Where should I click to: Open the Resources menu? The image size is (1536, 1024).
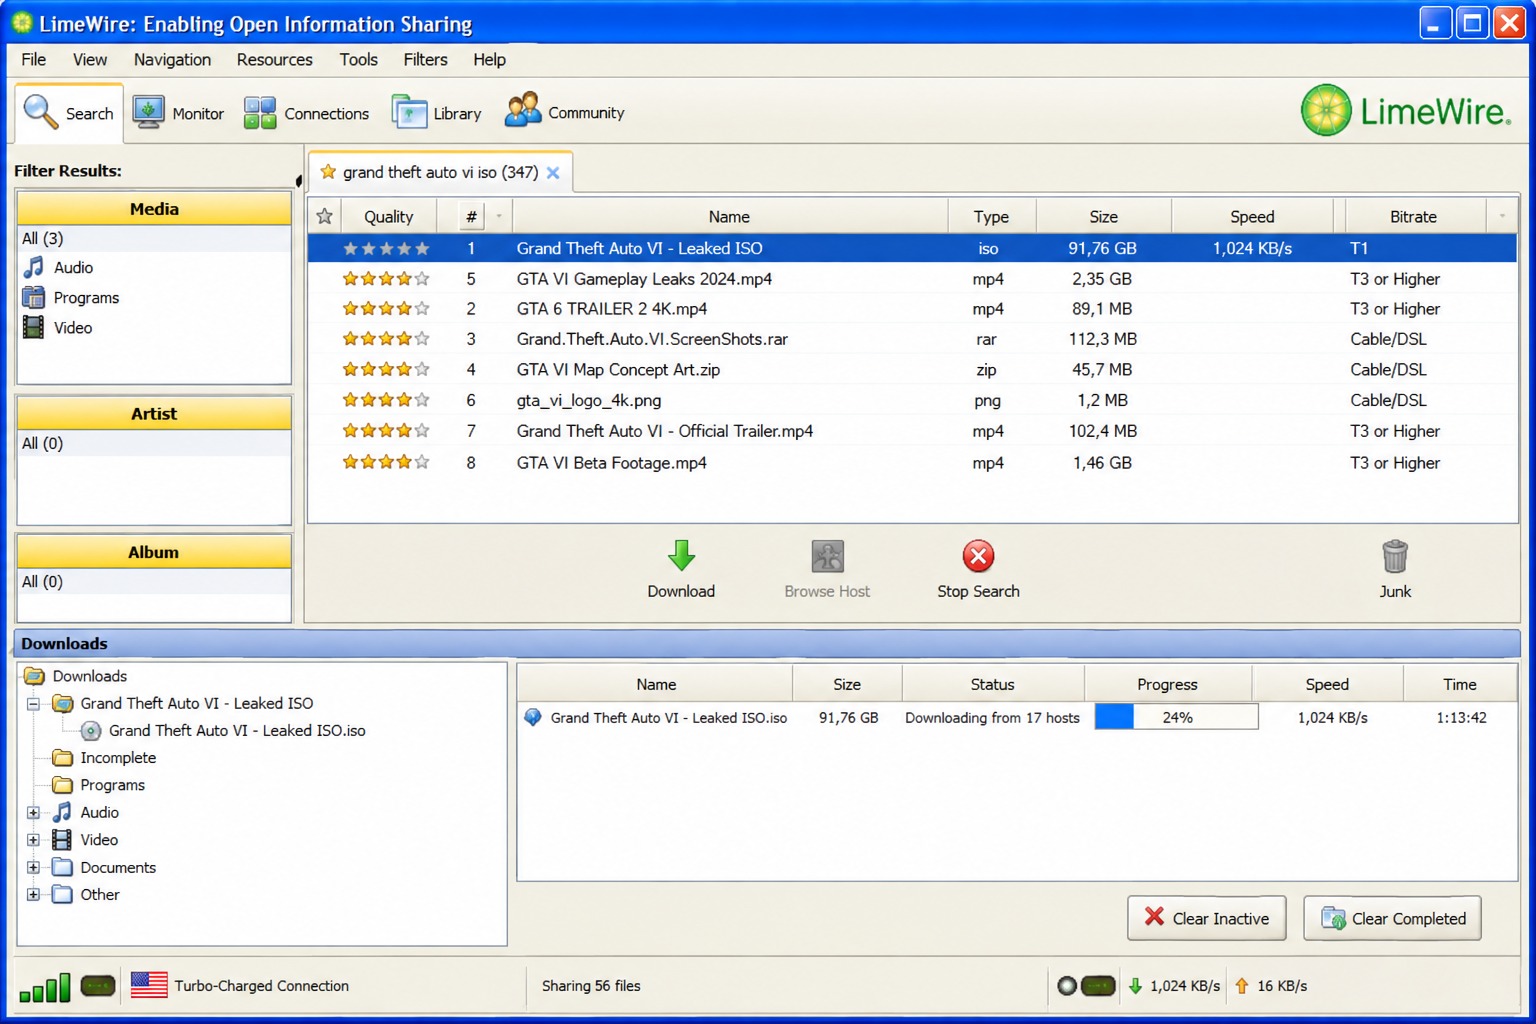(275, 60)
